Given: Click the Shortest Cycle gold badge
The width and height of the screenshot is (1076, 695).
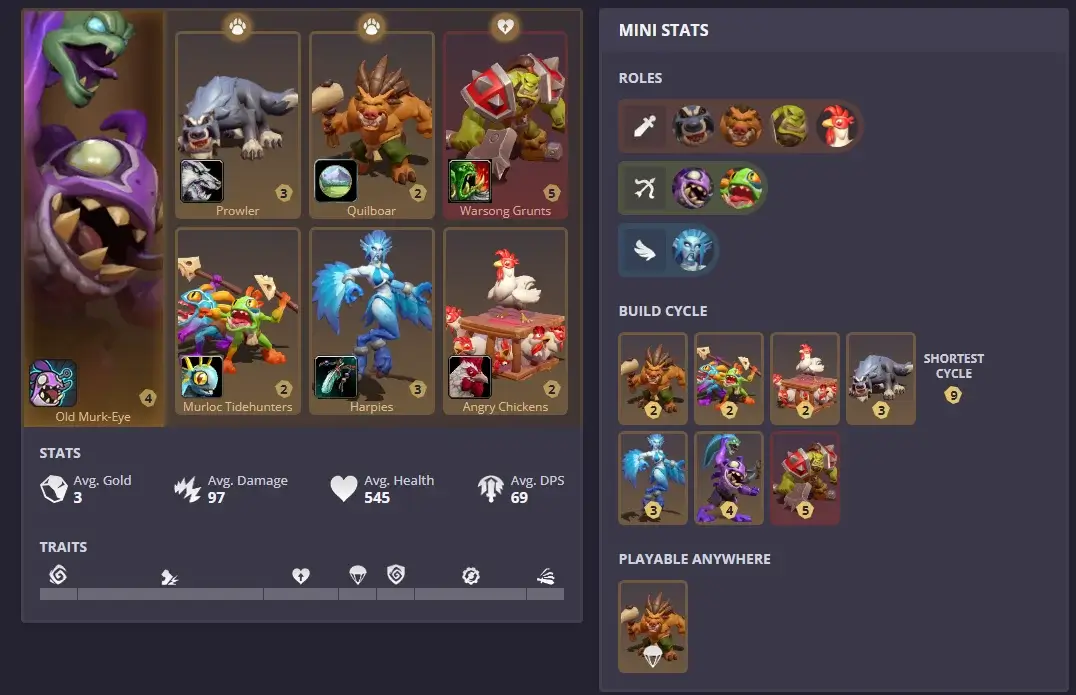Looking at the screenshot, I should pos(952,395).
